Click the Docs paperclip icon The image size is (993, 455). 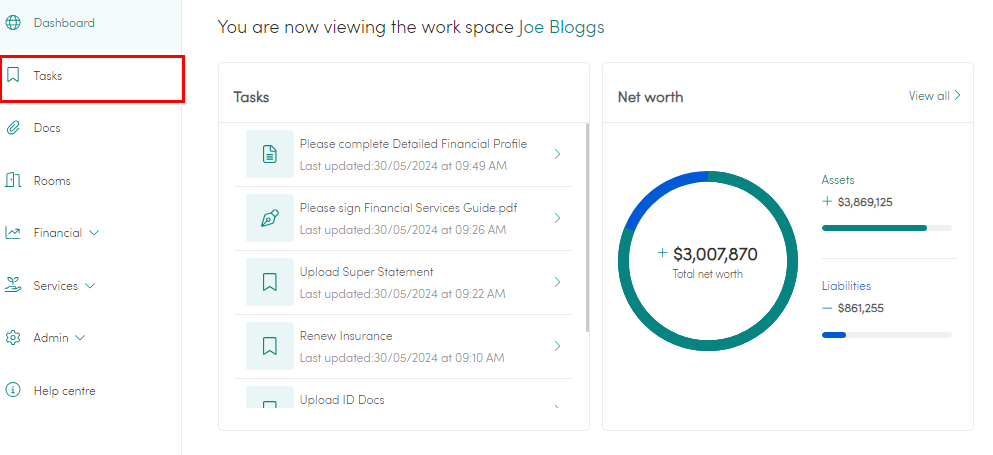point(13,128)
